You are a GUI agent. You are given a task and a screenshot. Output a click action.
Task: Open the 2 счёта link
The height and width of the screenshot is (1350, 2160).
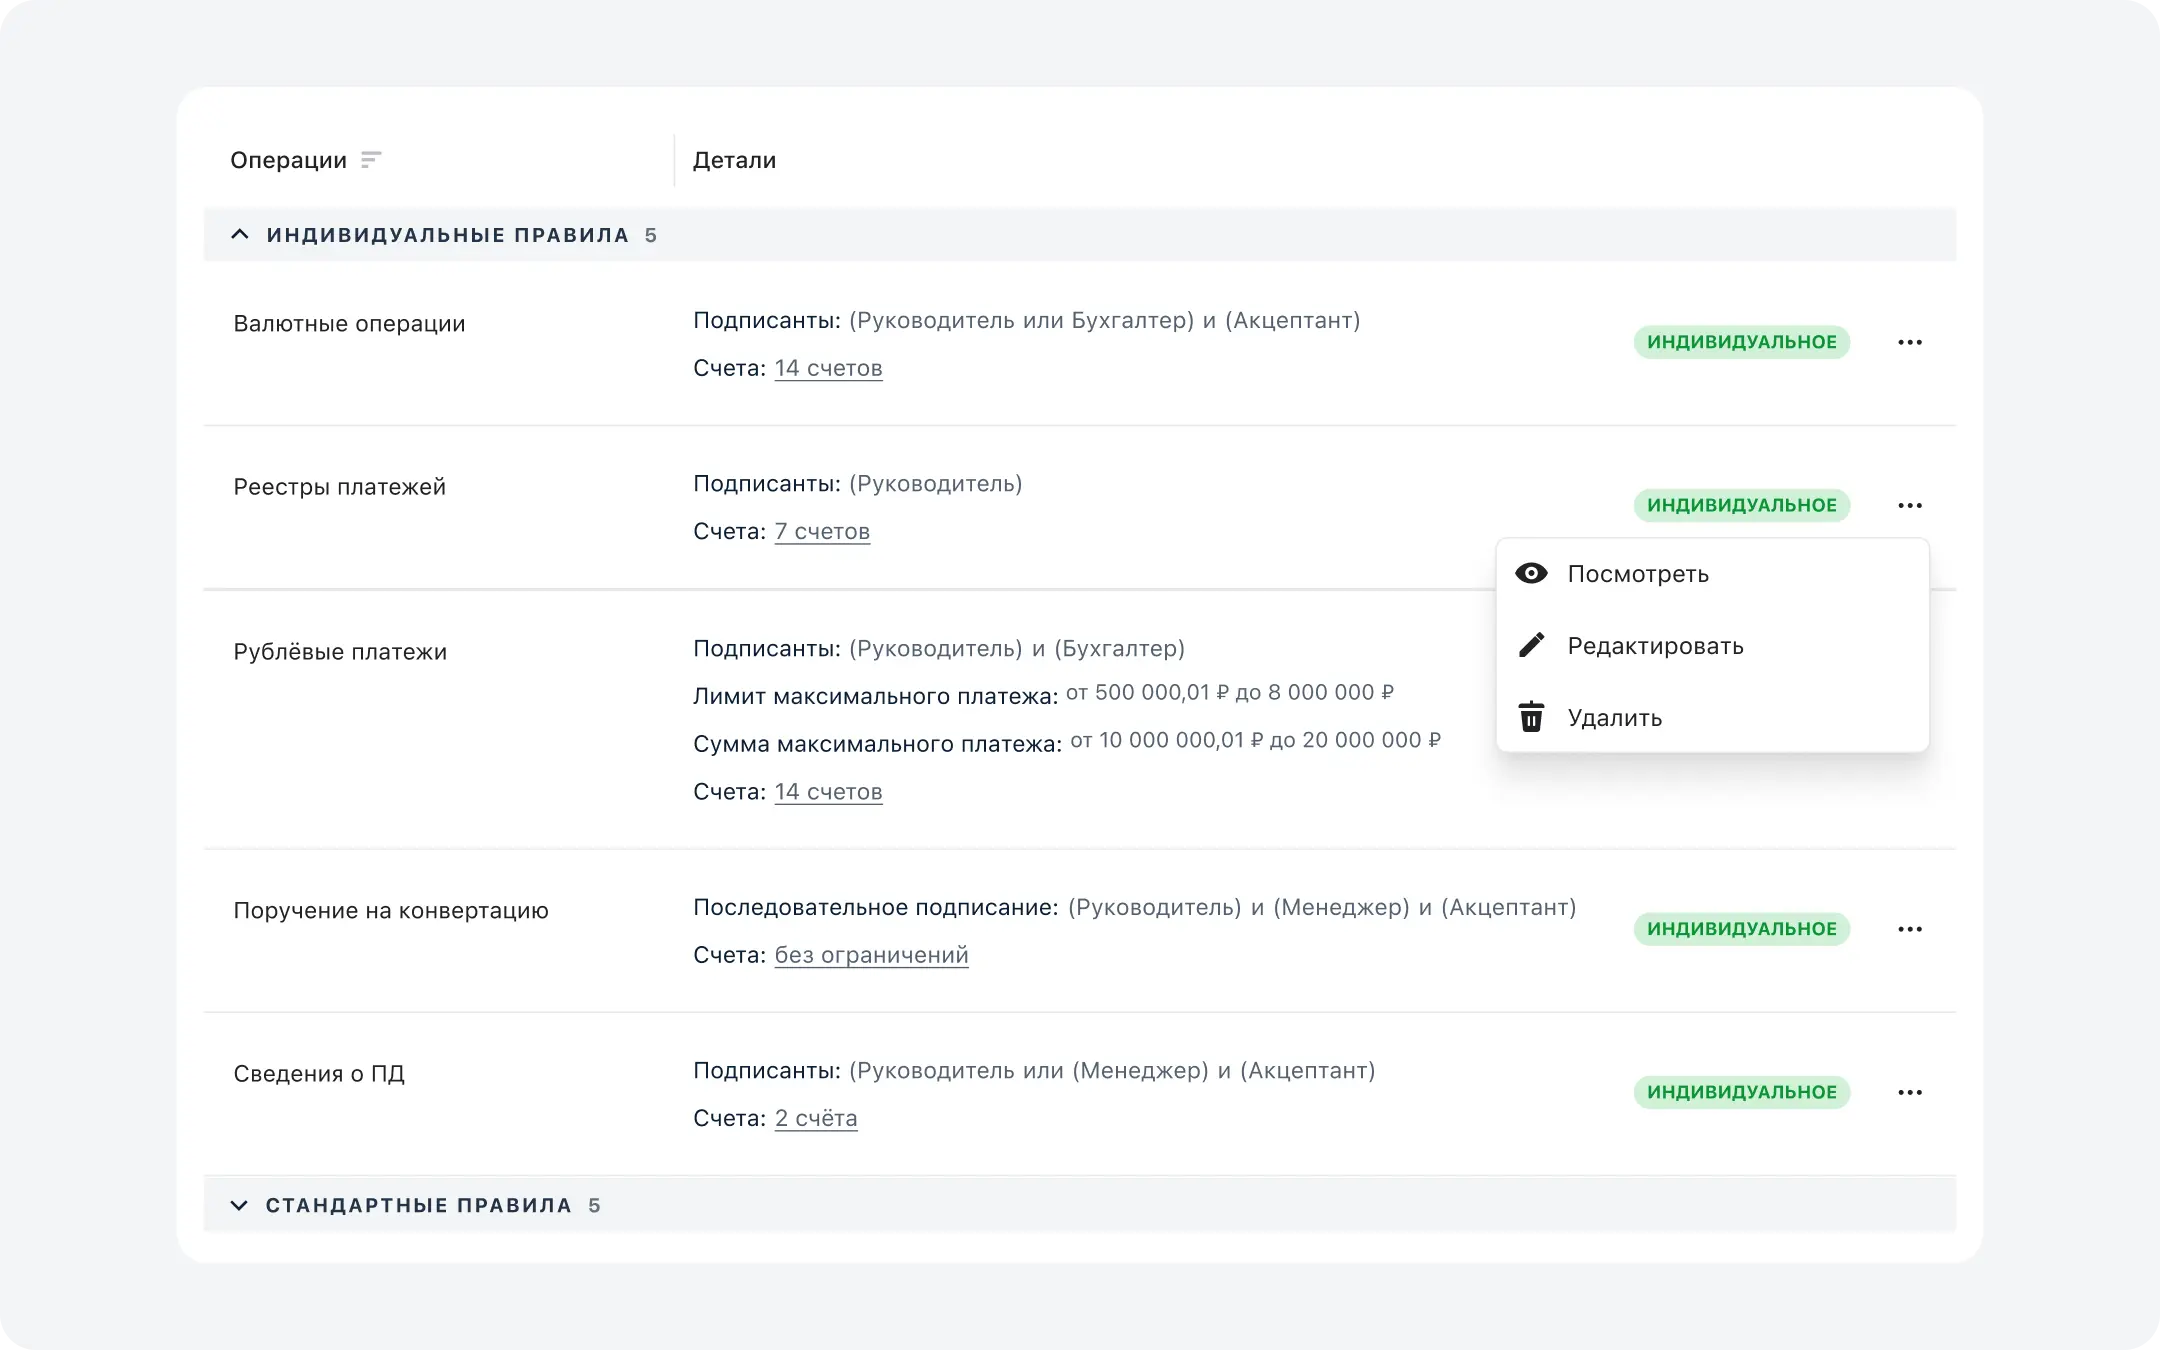[x=816, y=1118]
